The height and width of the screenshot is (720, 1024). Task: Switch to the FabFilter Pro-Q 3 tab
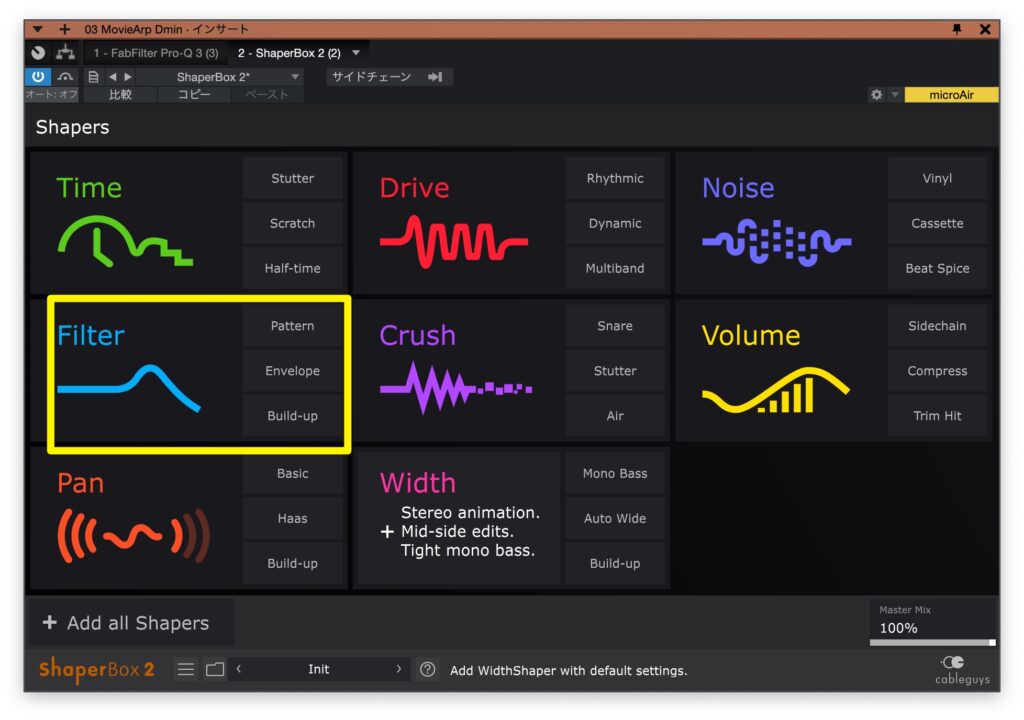point(156,53)
